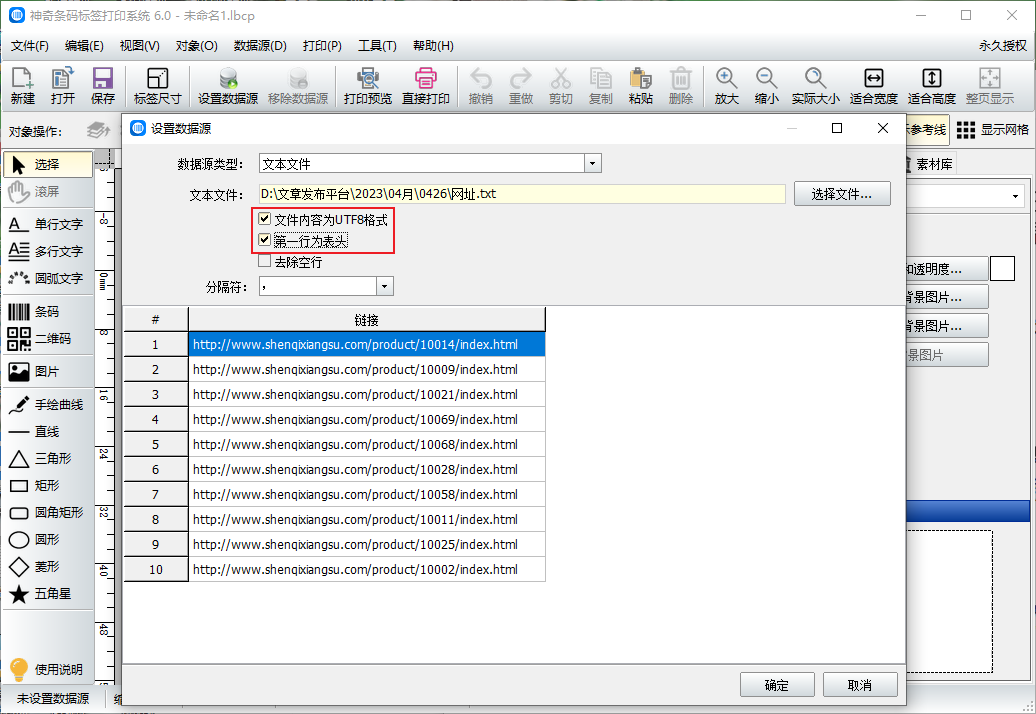Set actual size 实际大小
Viewport: 1036px width, 714px height.
(x=815, y=86)
